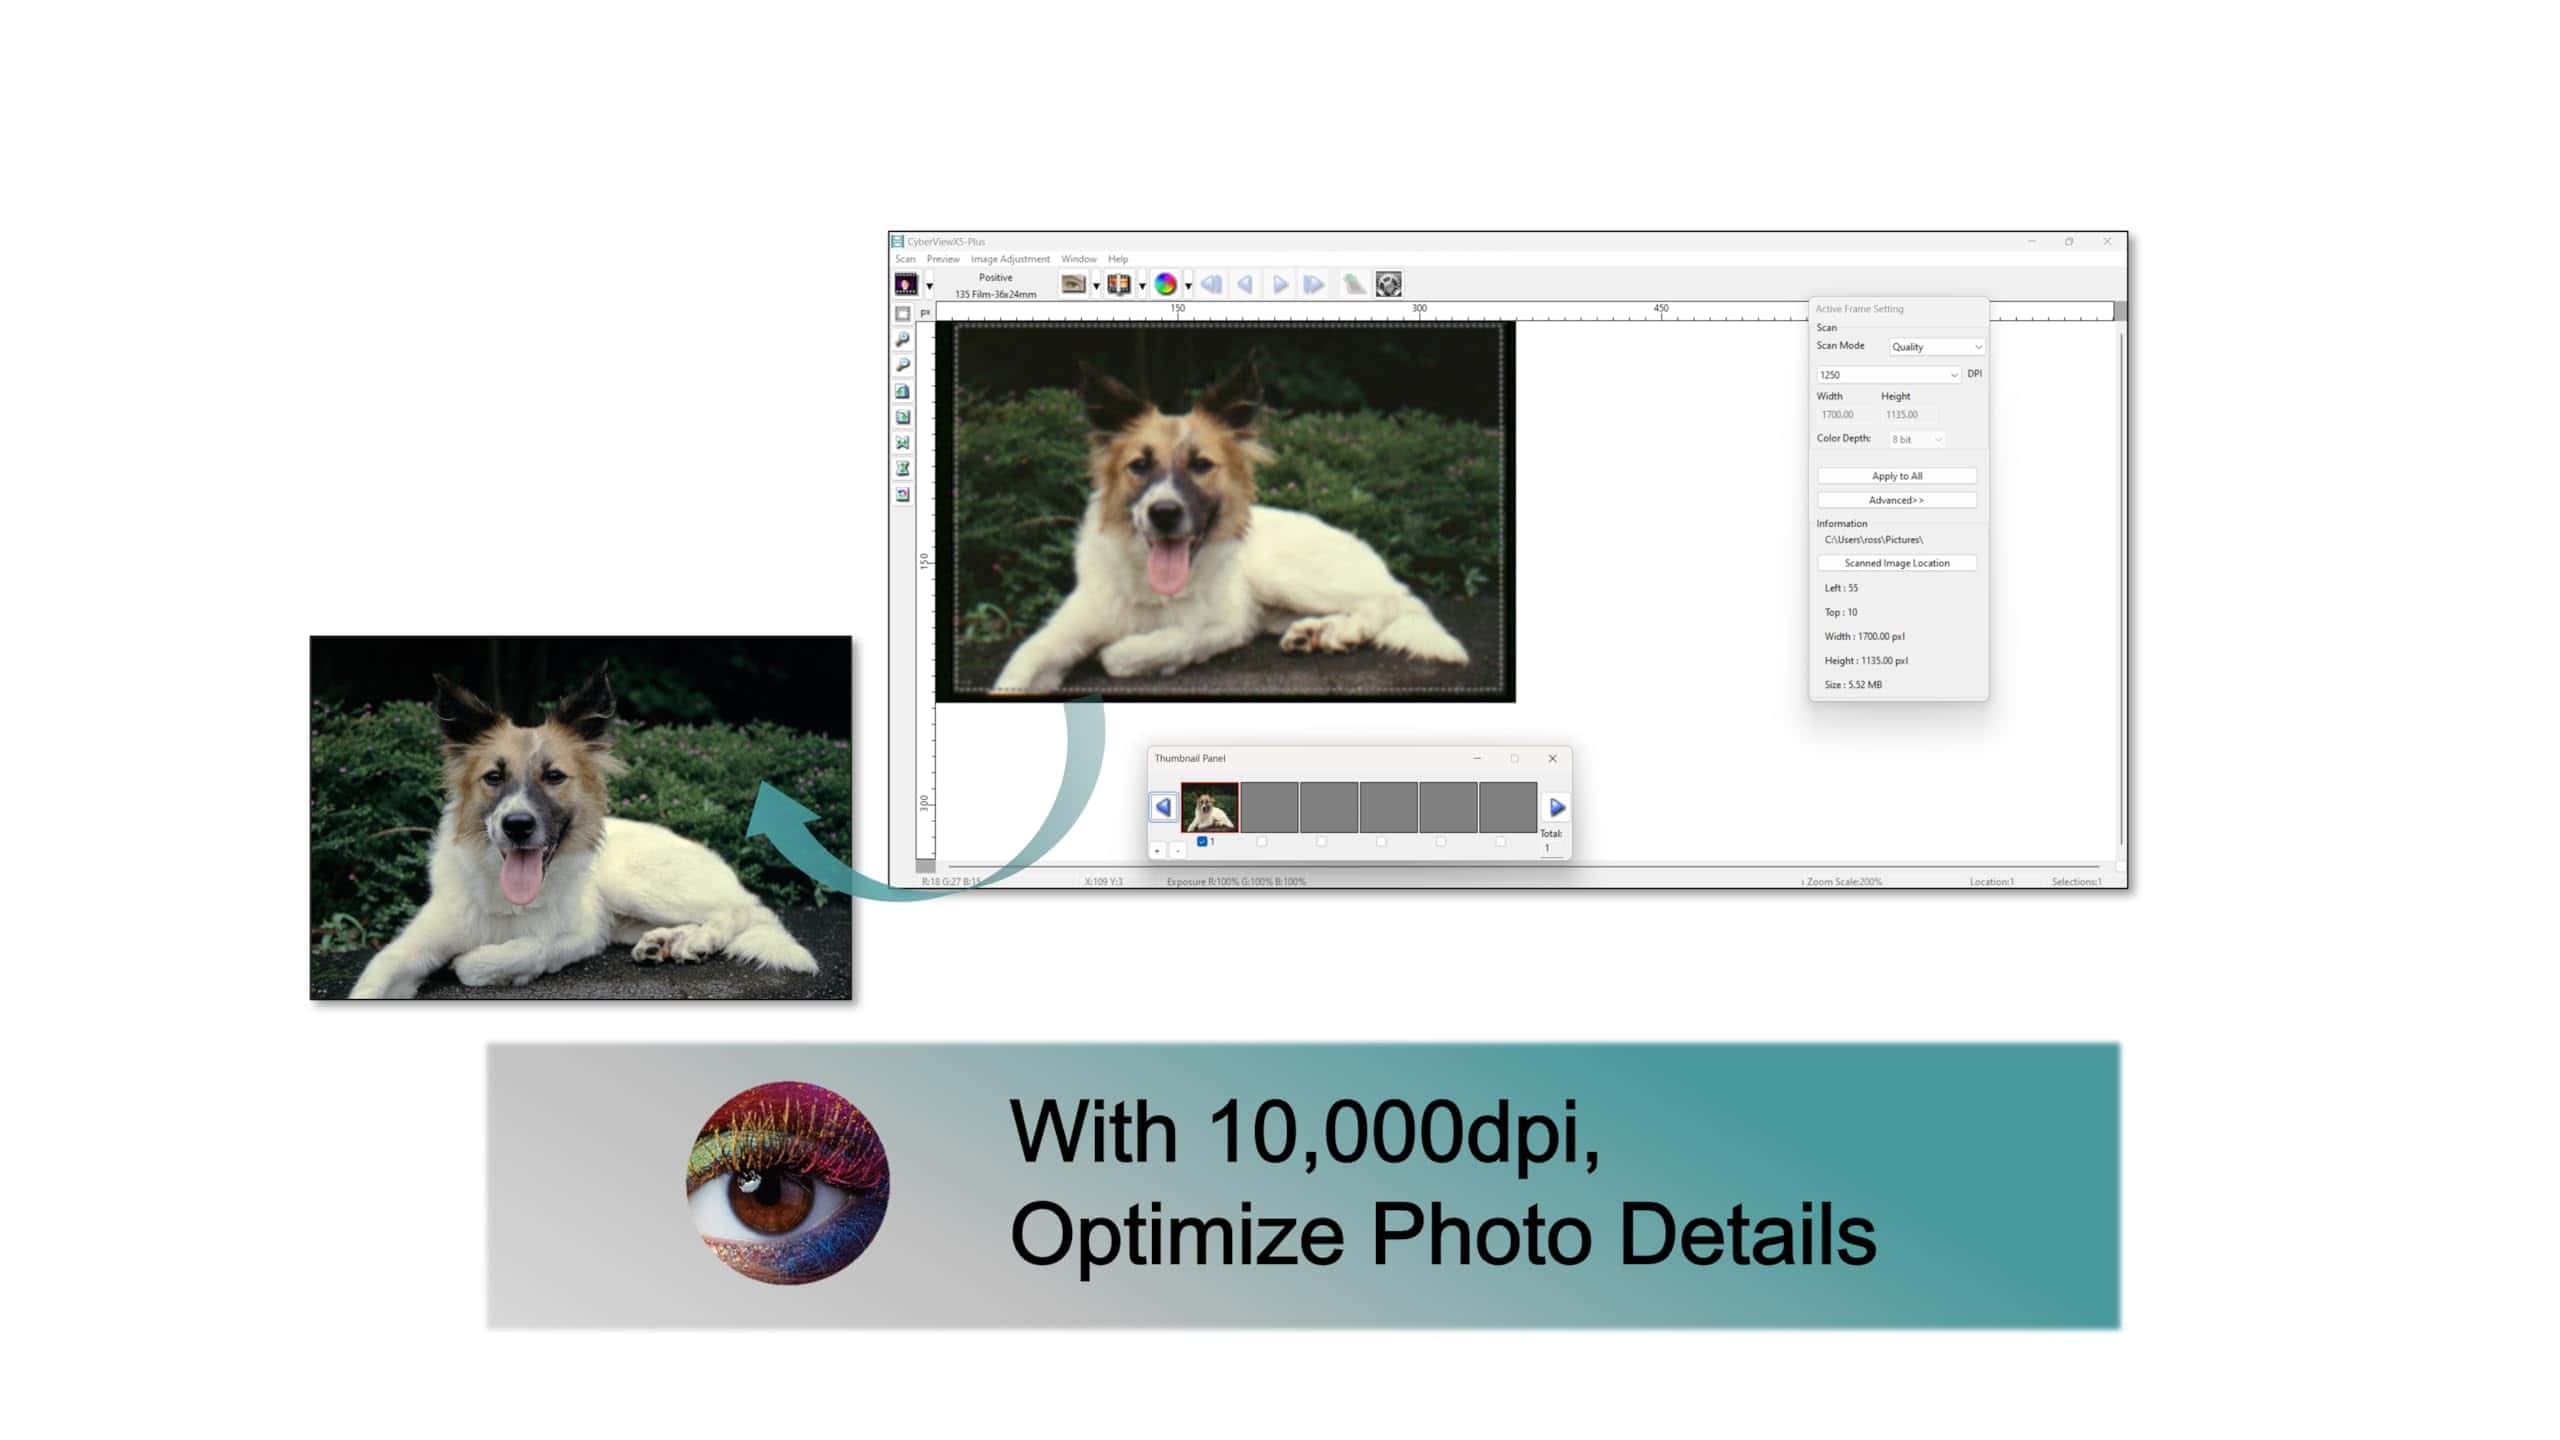Open the Preview menu
Screen dimensions: 2560x1440
point(942,259)
